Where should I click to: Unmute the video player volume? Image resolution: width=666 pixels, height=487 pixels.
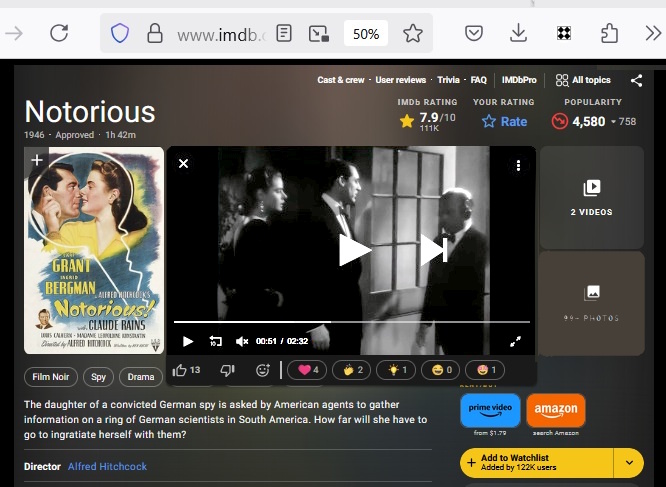pyautogui.click(x=241, y=341)
